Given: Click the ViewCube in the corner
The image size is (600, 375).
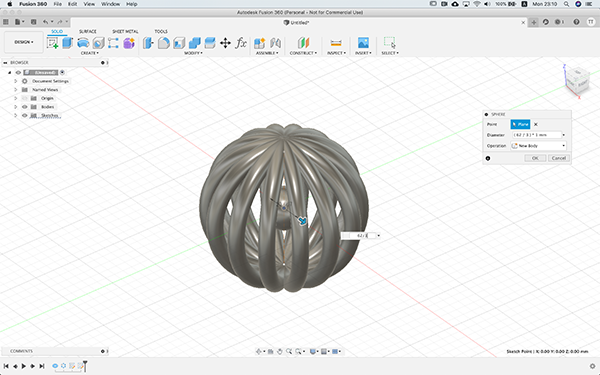Looking at the screenshot, I should (577, 80).
